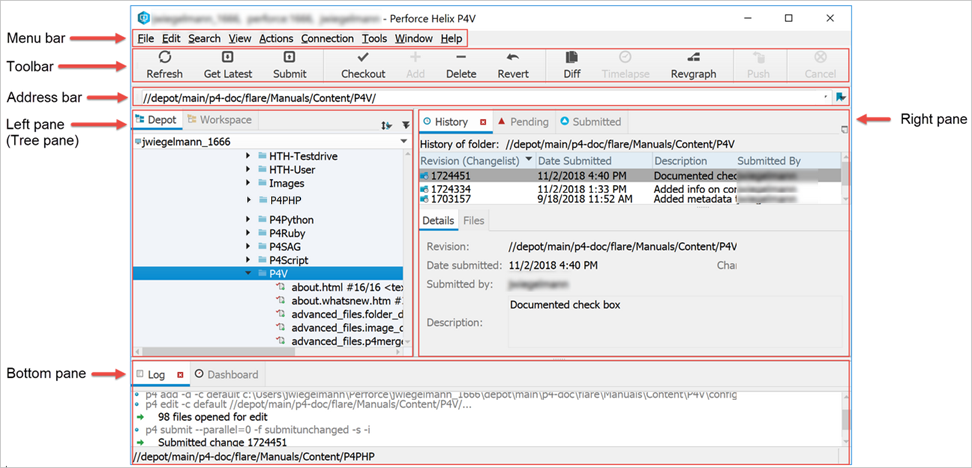Click the Refresh toolbar icon
972x468 pixels.
164,58
